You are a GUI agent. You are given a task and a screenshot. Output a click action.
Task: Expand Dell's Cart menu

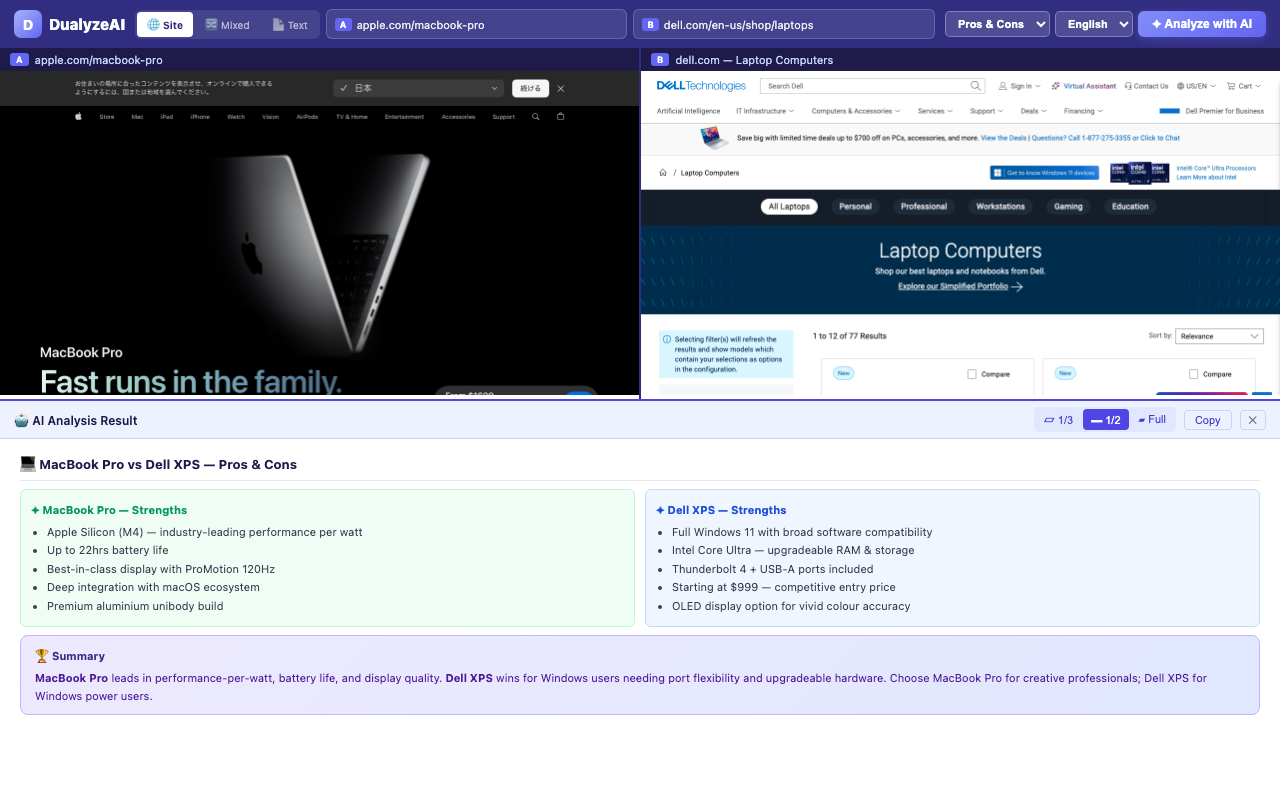point(1245,86)
